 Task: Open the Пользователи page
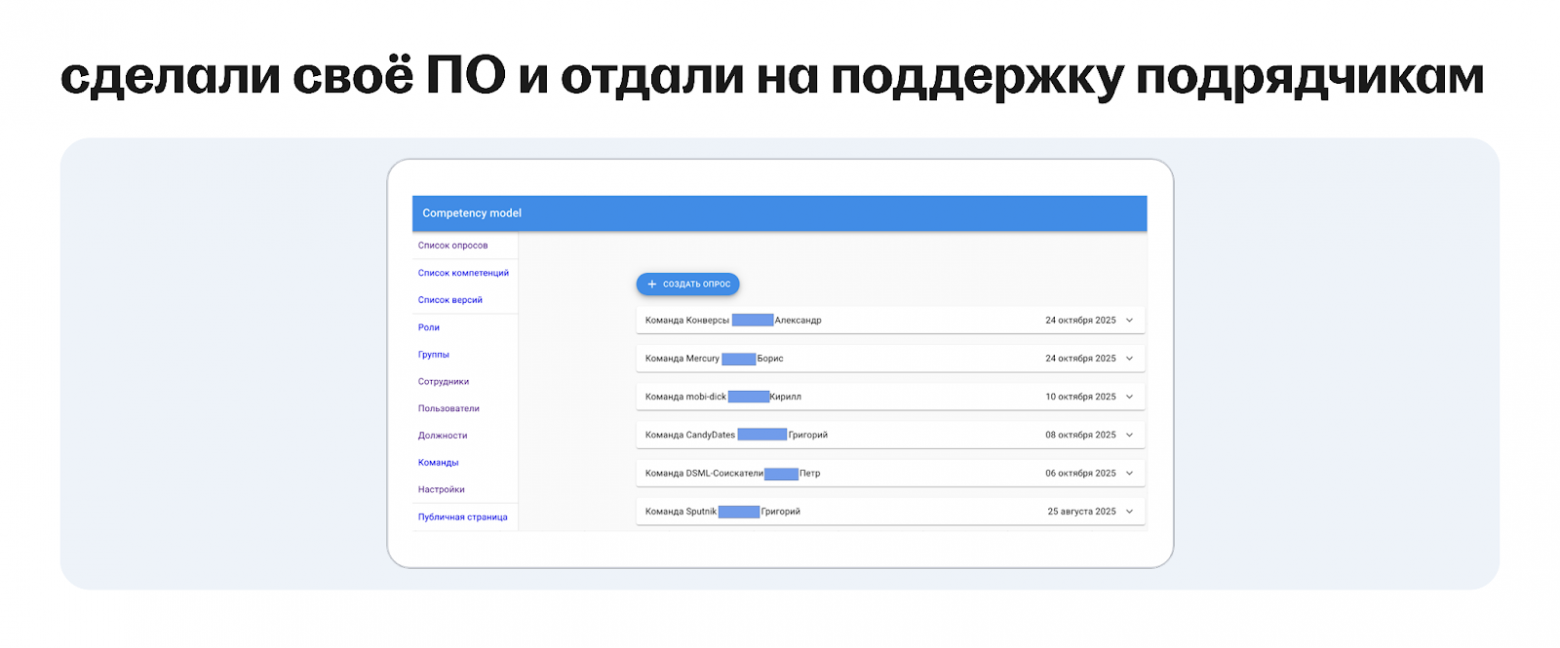449,408
